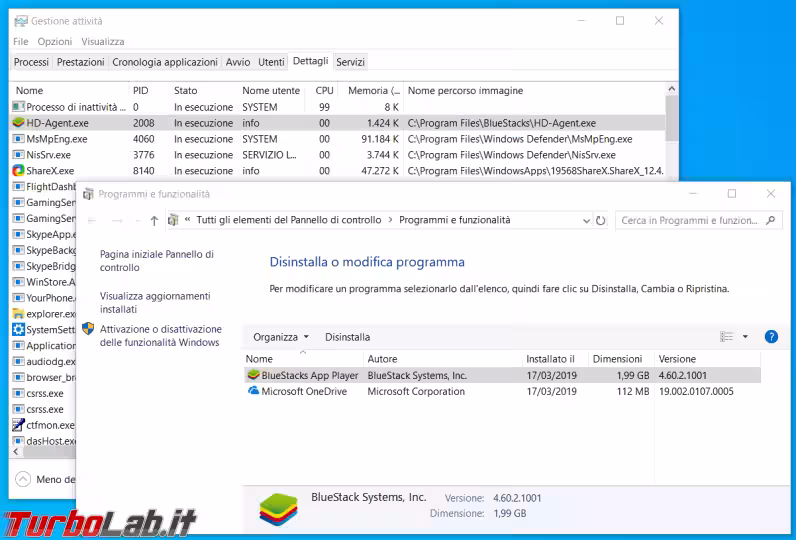This screenshot has height=540, width=796.
Task: Switch to Cronologia applicazioni tab
Action: tap(165, 62)
